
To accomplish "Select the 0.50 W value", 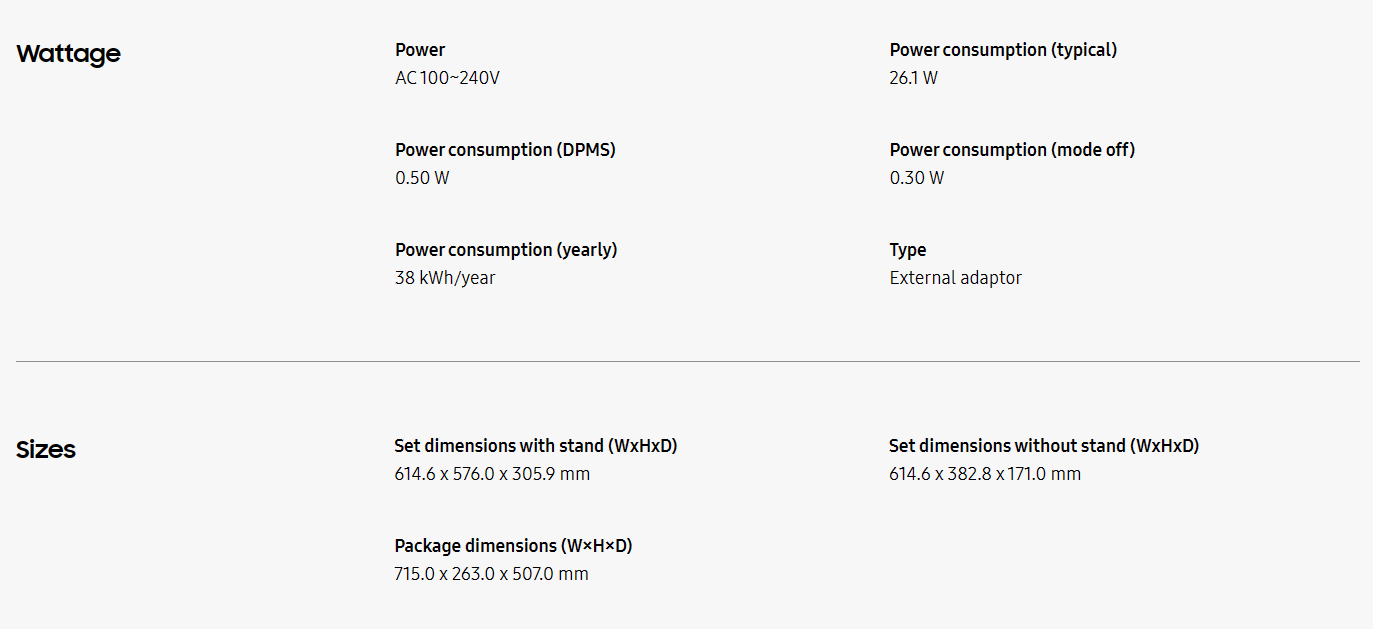I will click(x=422, y=178).
